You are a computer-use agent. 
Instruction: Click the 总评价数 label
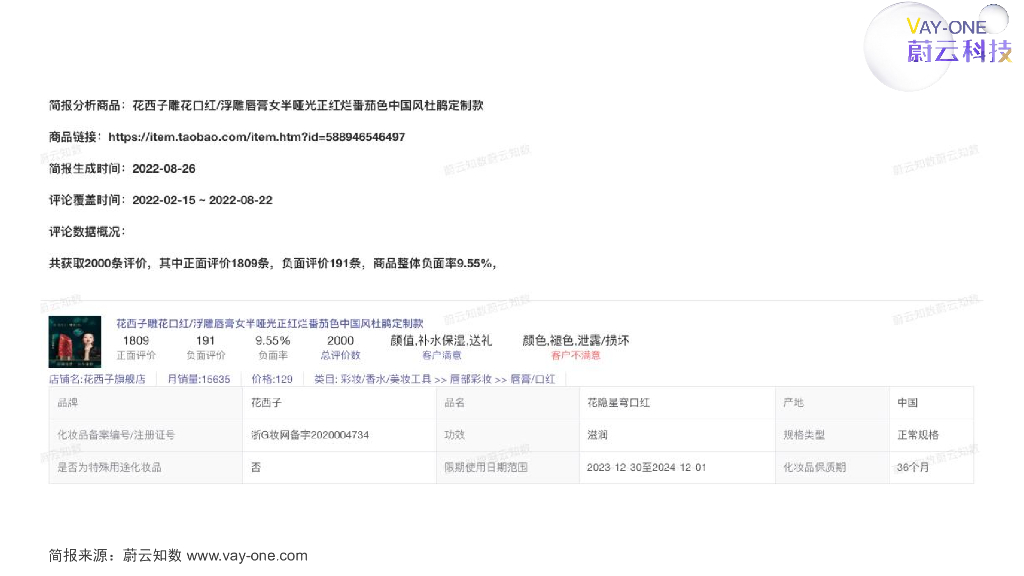pos(340,355)
